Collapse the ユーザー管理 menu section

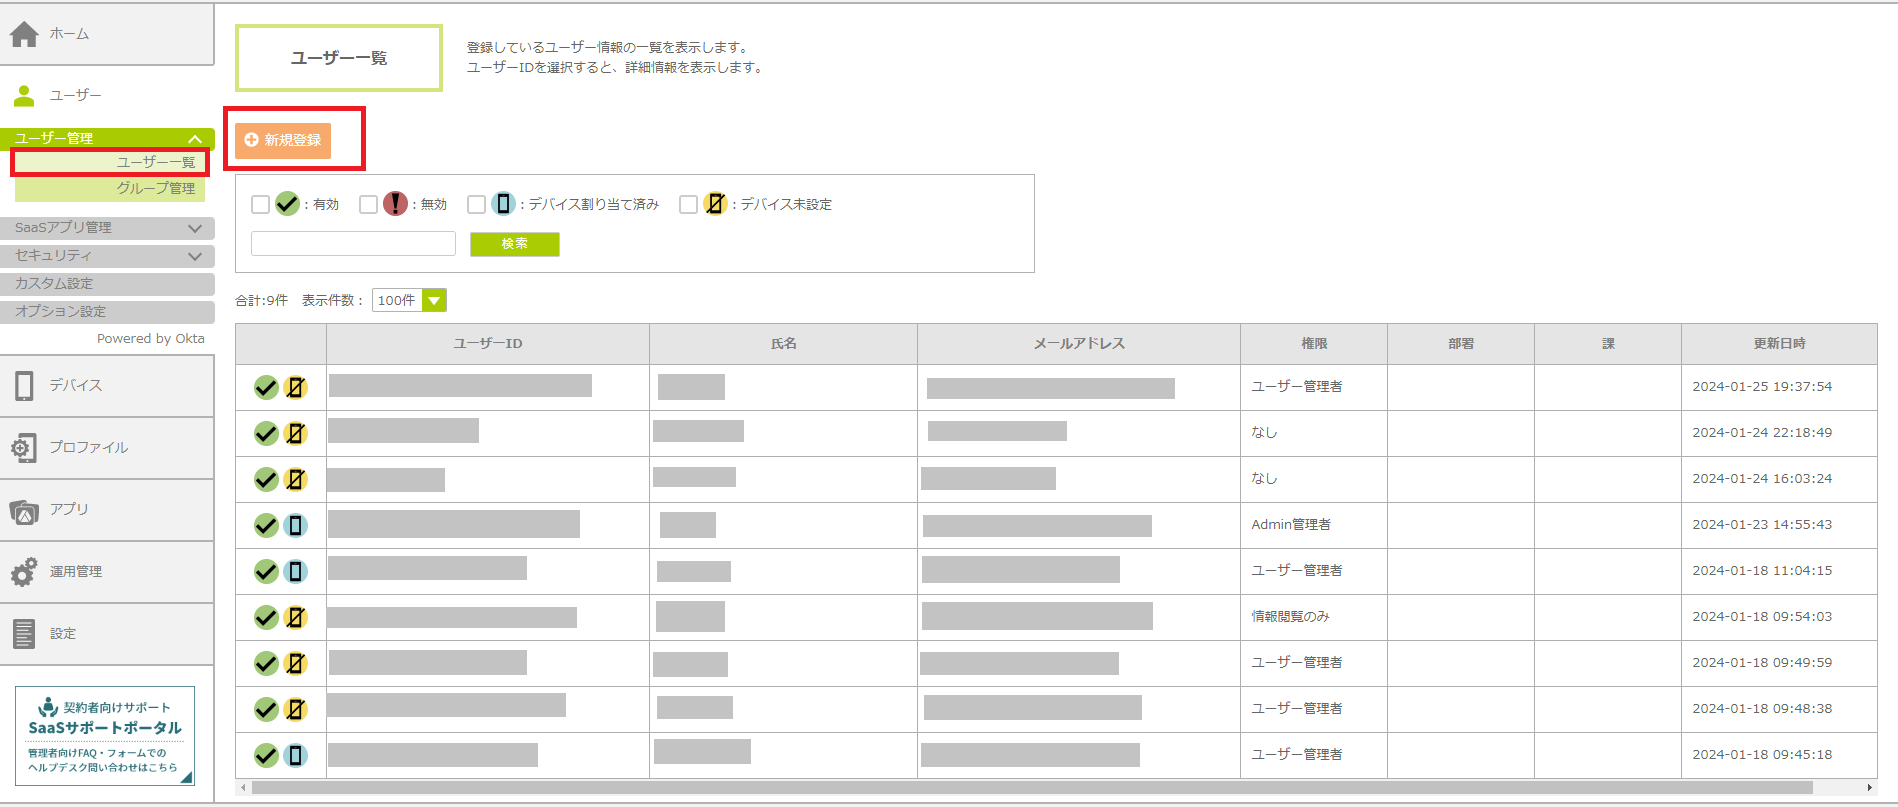click(x=194, y=139)
